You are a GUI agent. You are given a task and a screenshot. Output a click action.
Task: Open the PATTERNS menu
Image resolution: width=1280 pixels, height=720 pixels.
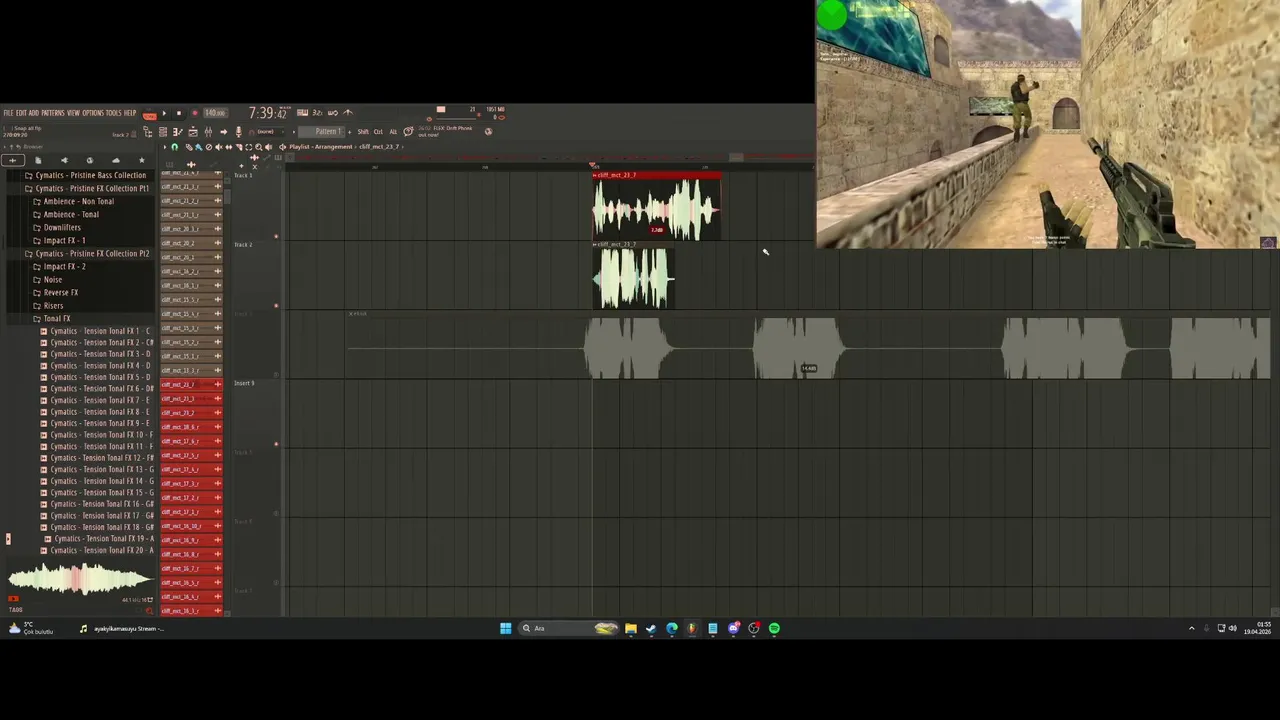(53, 113)
